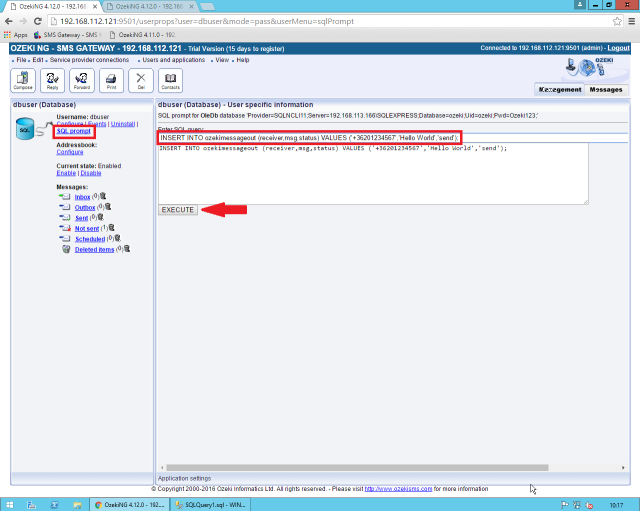Open the Windows Start button
Screen dimensions: 640x511
click(x=10, y=505)
